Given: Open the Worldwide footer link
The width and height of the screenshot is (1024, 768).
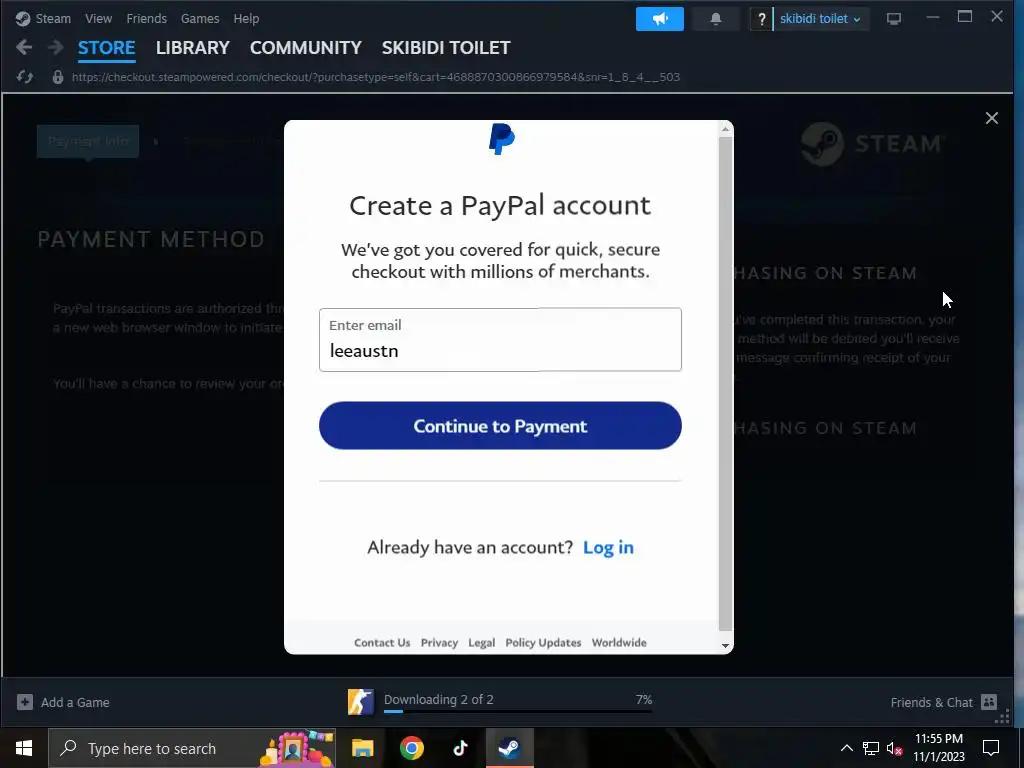Looking at the screenshot, I should 619,643.
